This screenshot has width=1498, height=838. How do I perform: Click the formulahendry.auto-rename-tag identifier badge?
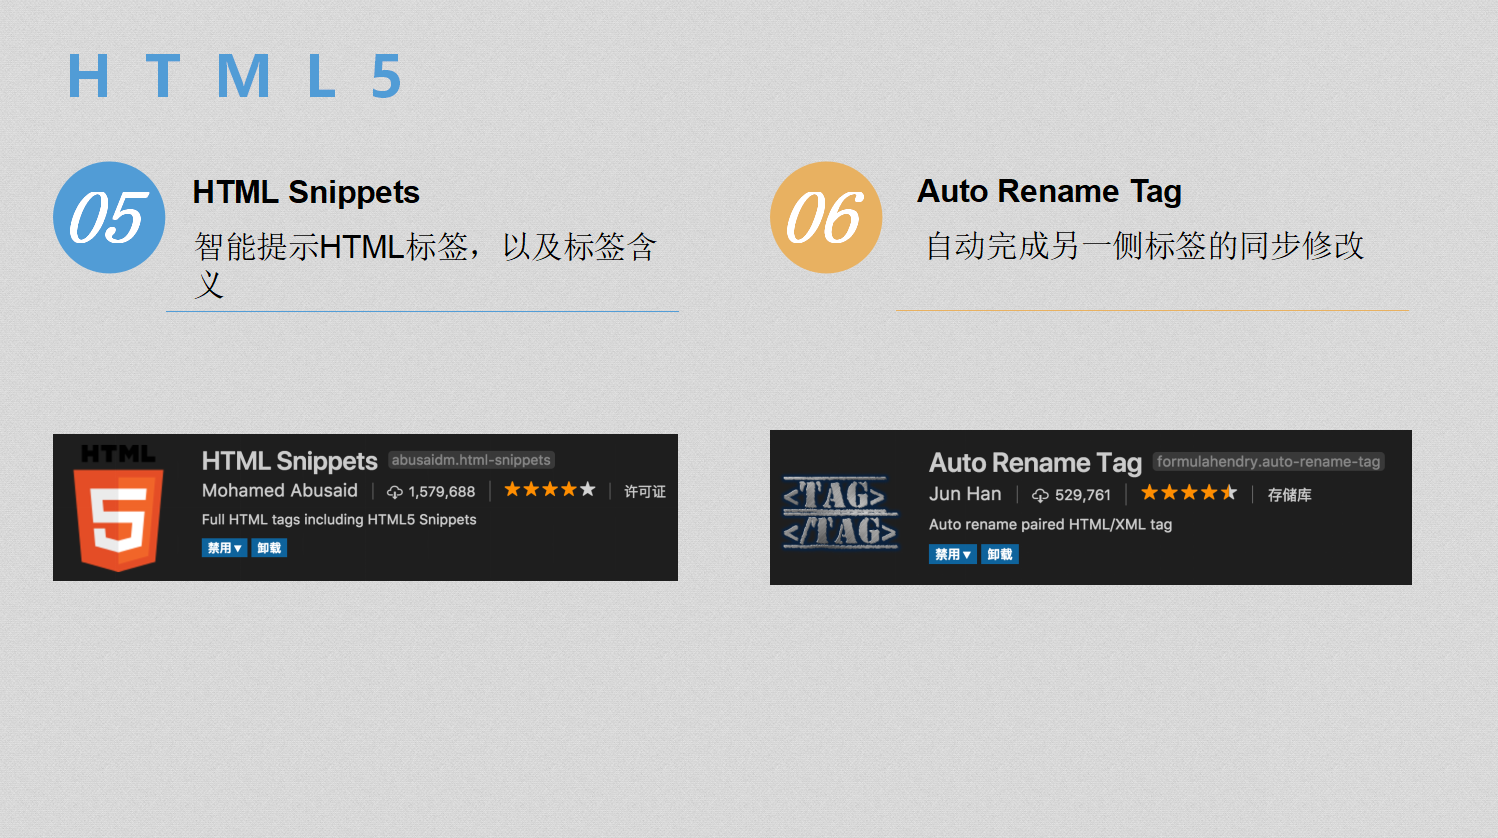(x=1268, y=461)
